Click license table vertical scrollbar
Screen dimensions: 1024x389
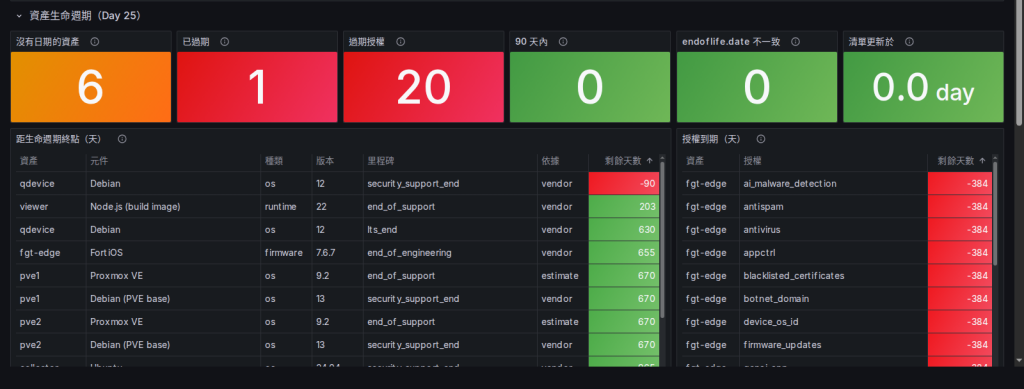click(x=995, y=213)
